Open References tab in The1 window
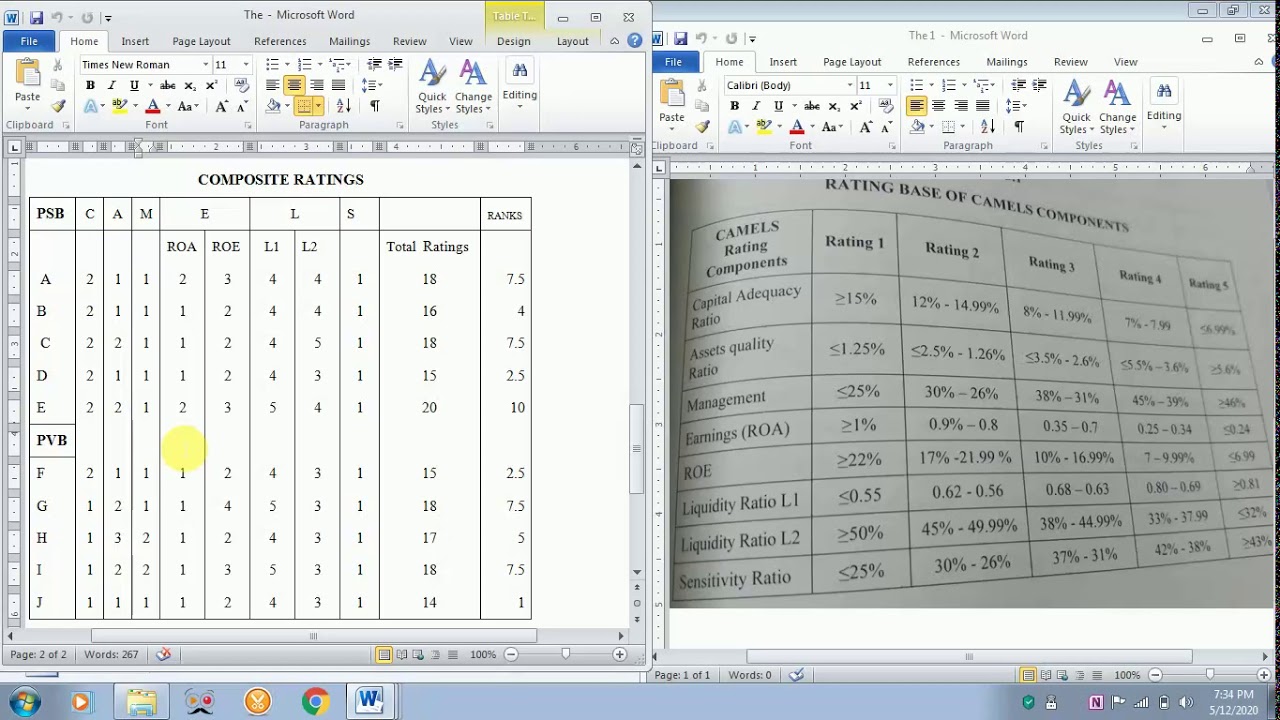Viewport: 1280px width, 720px height. click(933, 62)
